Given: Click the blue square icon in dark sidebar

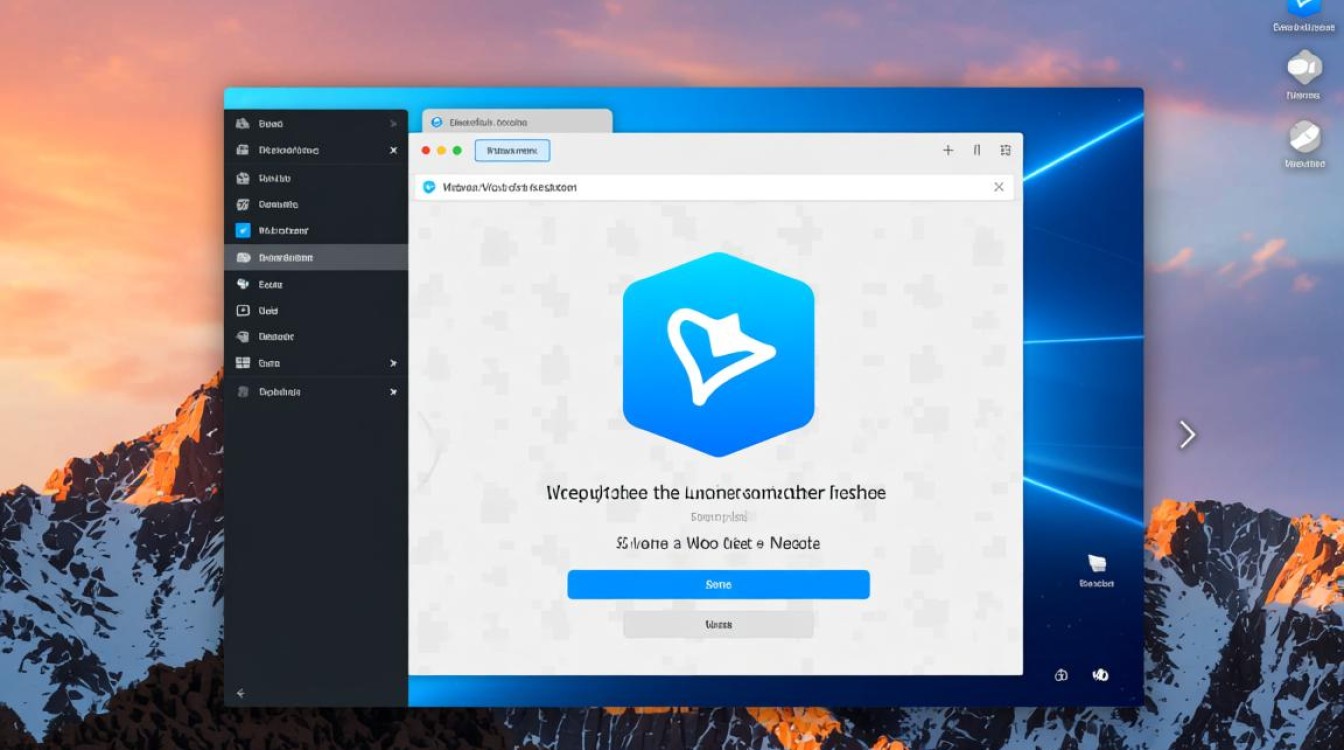Looking at the screenshot, I should [x=243, y=230].
